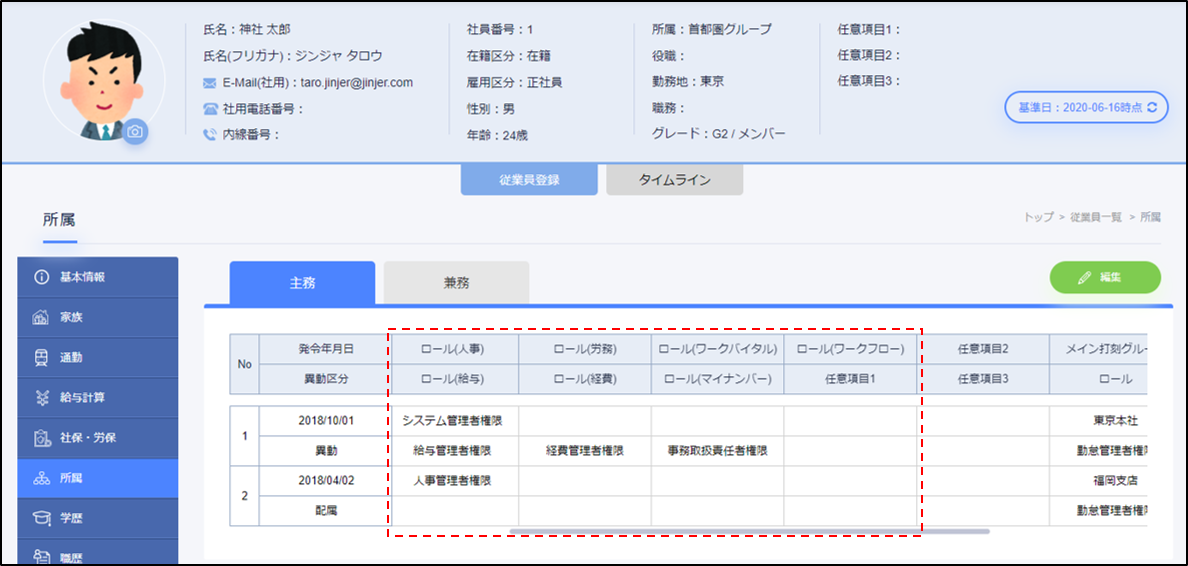Select the 従業員登録 tab
This screenshot has height=566, width=1188.
pyautogui.click(x=529, y=180)
